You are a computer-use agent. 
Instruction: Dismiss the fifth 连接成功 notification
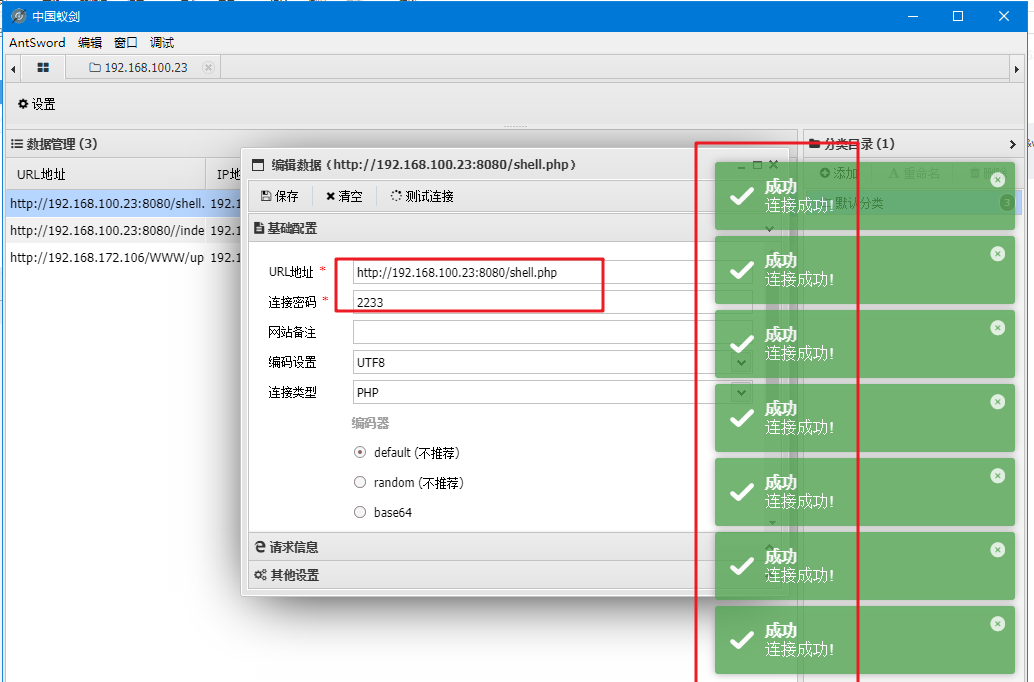coord(998,476)
